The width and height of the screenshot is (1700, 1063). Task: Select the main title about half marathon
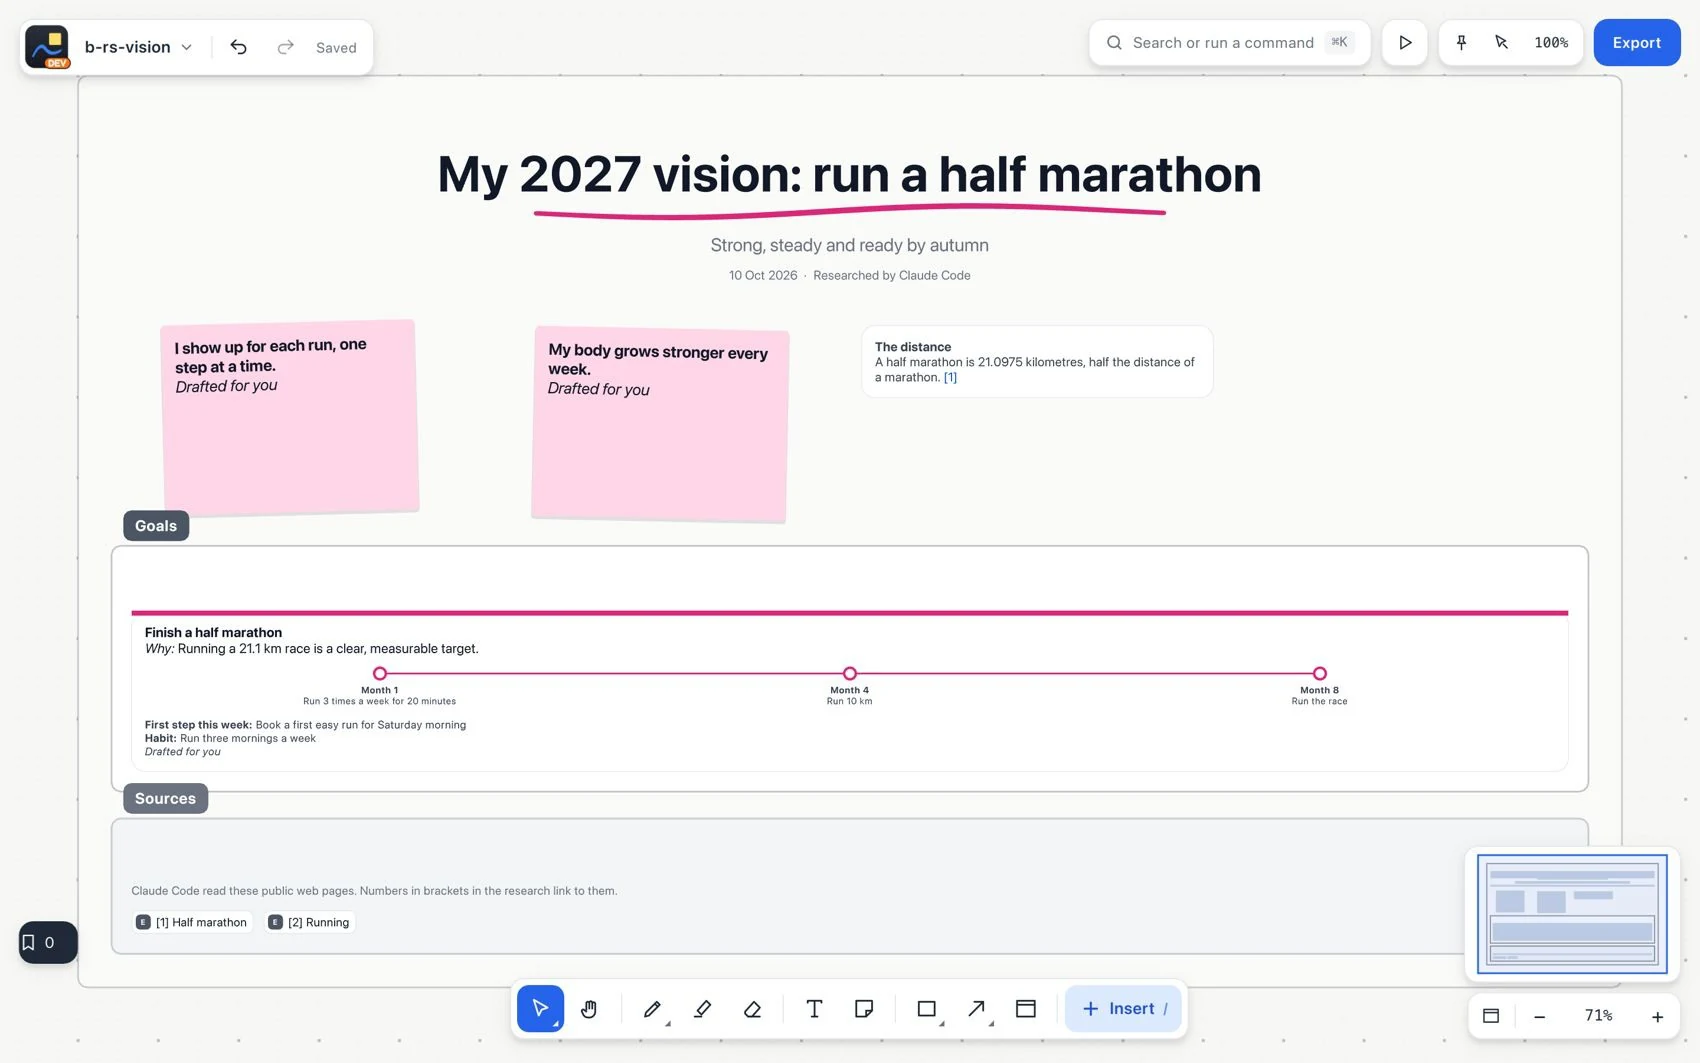tap(849, 174)
